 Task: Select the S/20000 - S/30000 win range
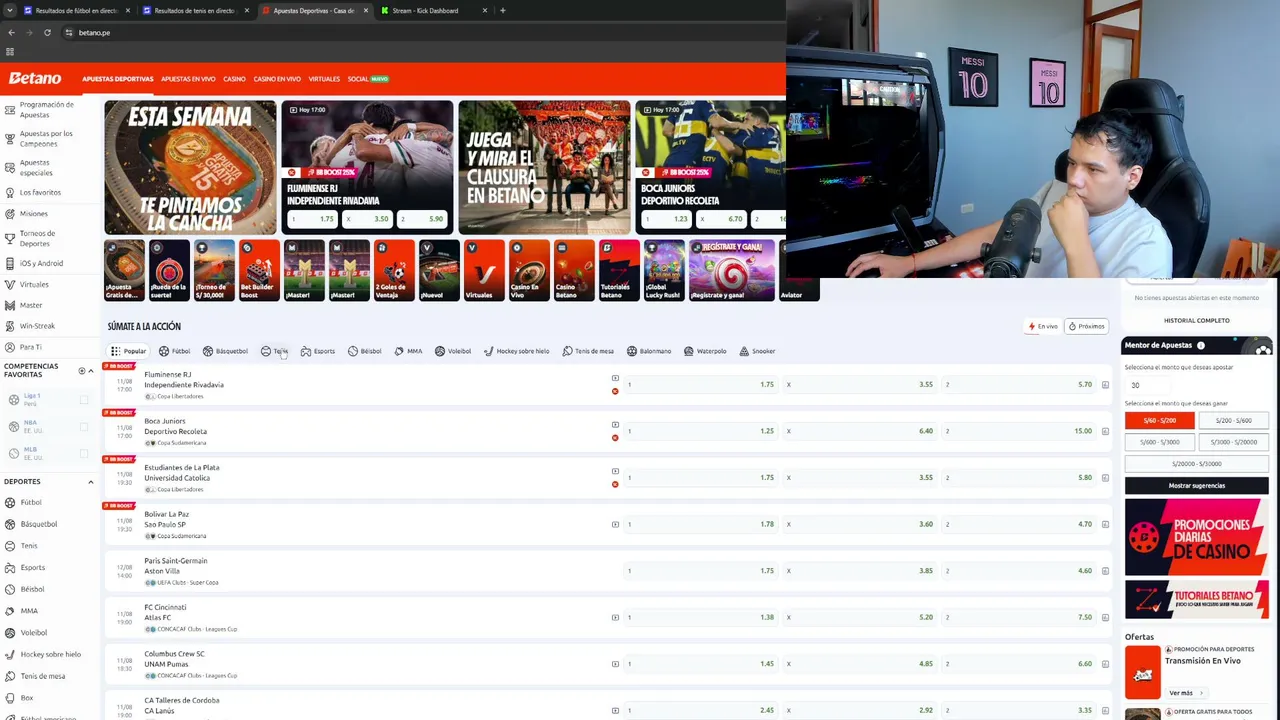tap(1197, 464)
